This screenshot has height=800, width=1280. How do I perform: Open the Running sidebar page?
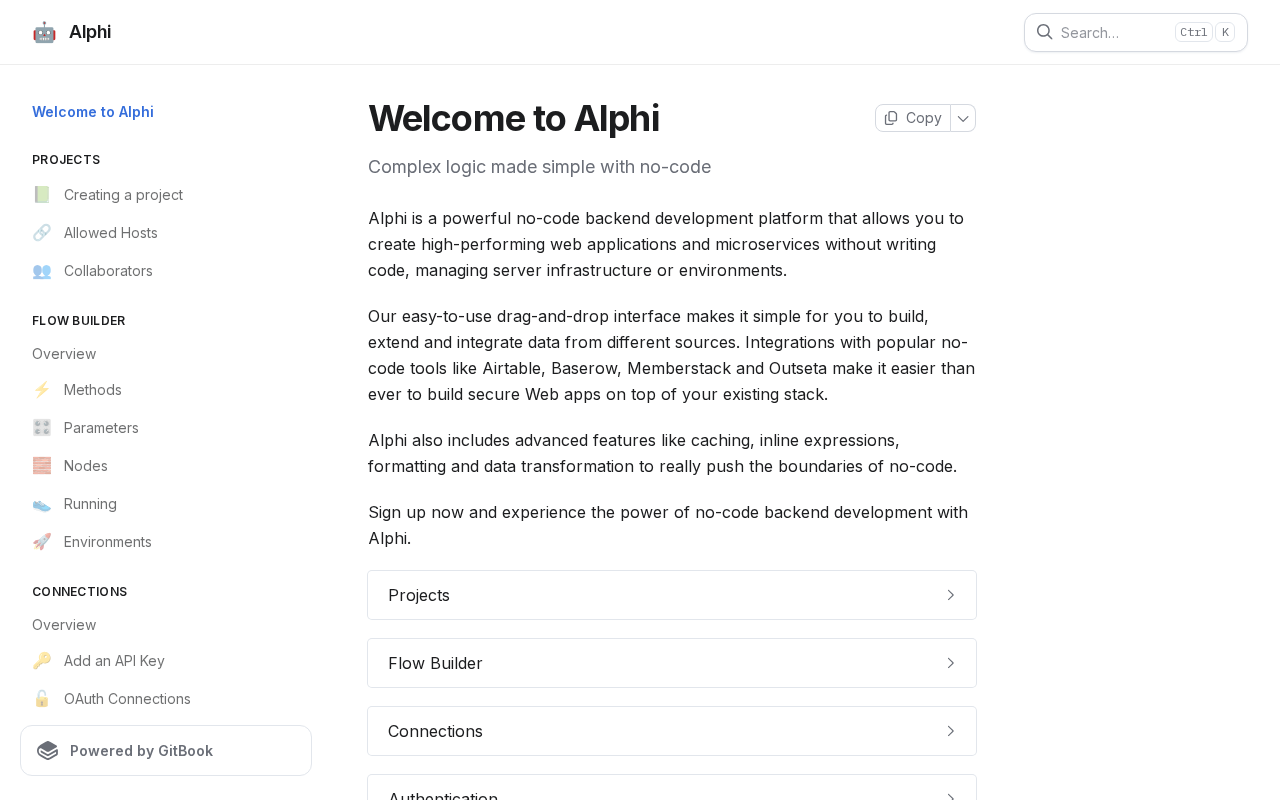tap(90, 504)
